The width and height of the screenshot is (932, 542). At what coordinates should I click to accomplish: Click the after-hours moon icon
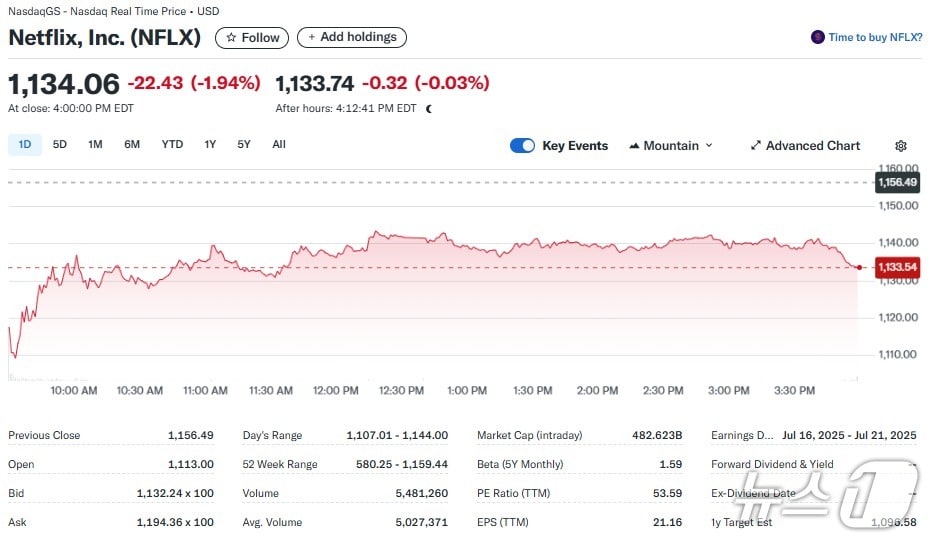click(429, 108)
